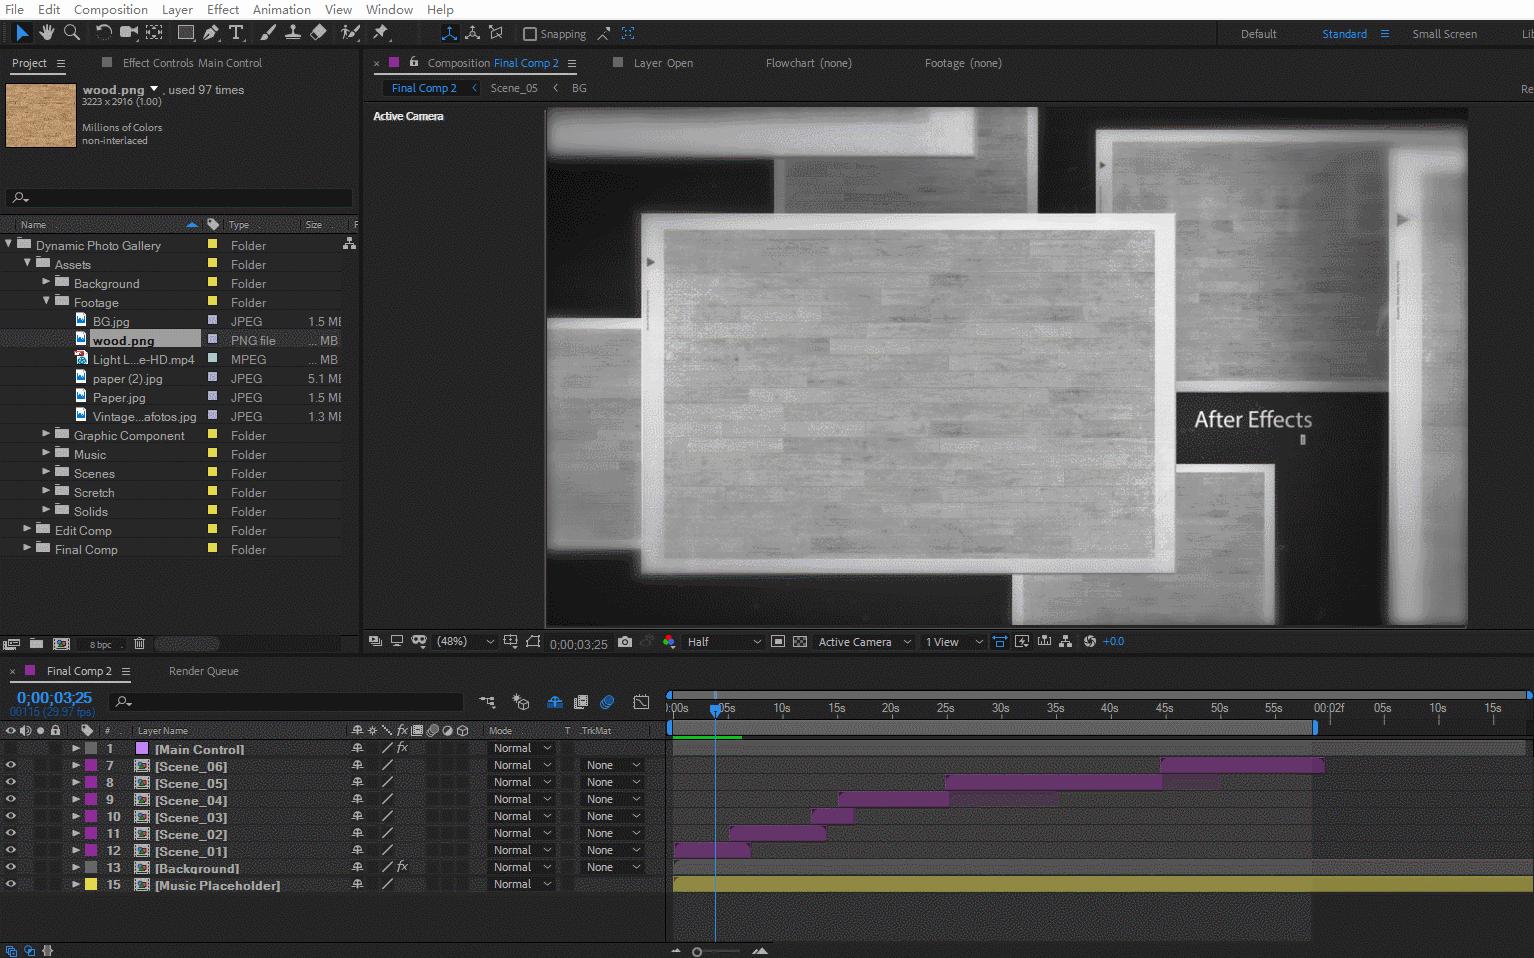Viewport: 1534px width, 958px height.
Task: Delete selected item with trash icon
Action: pyautogui.click(x=139, y=644)
